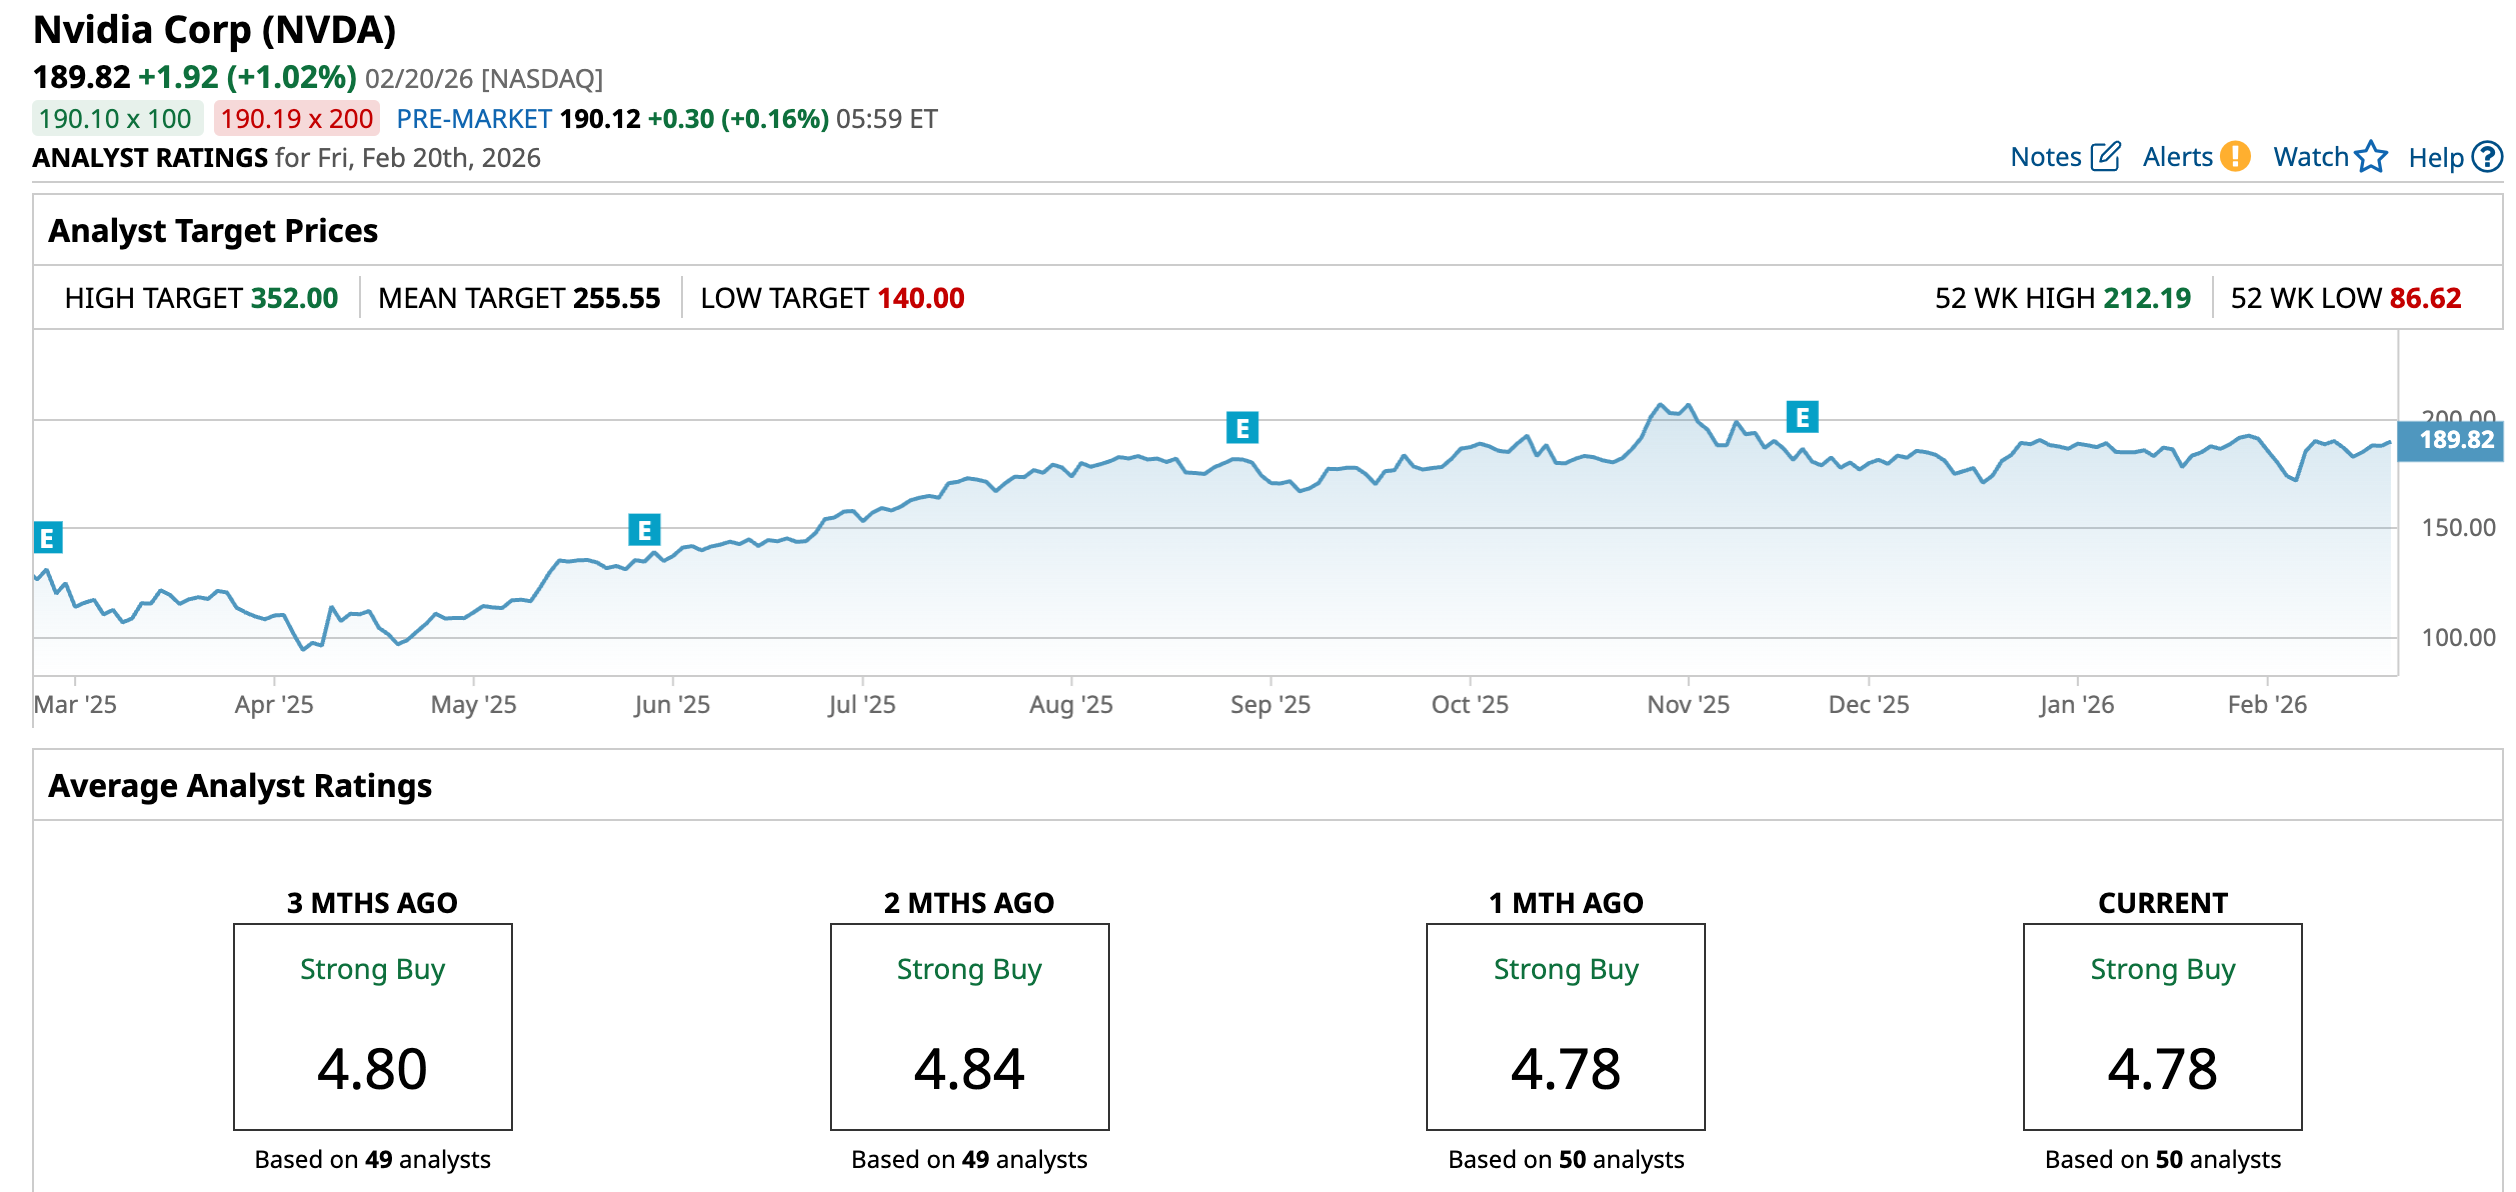Screen dimensions: 2516x1192
Task: Click the earnings E marker near Sep '25
Action: click(1242, 428)
